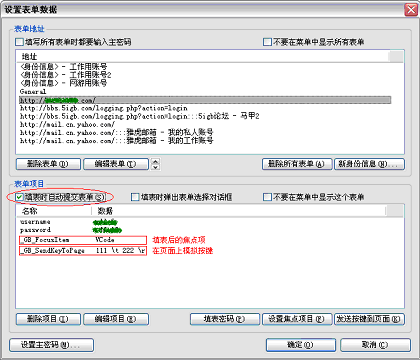The width and height of the screenshot is (420, 360).
Task: Close the 设置表单数据 dialog
Action: point(411,10)
